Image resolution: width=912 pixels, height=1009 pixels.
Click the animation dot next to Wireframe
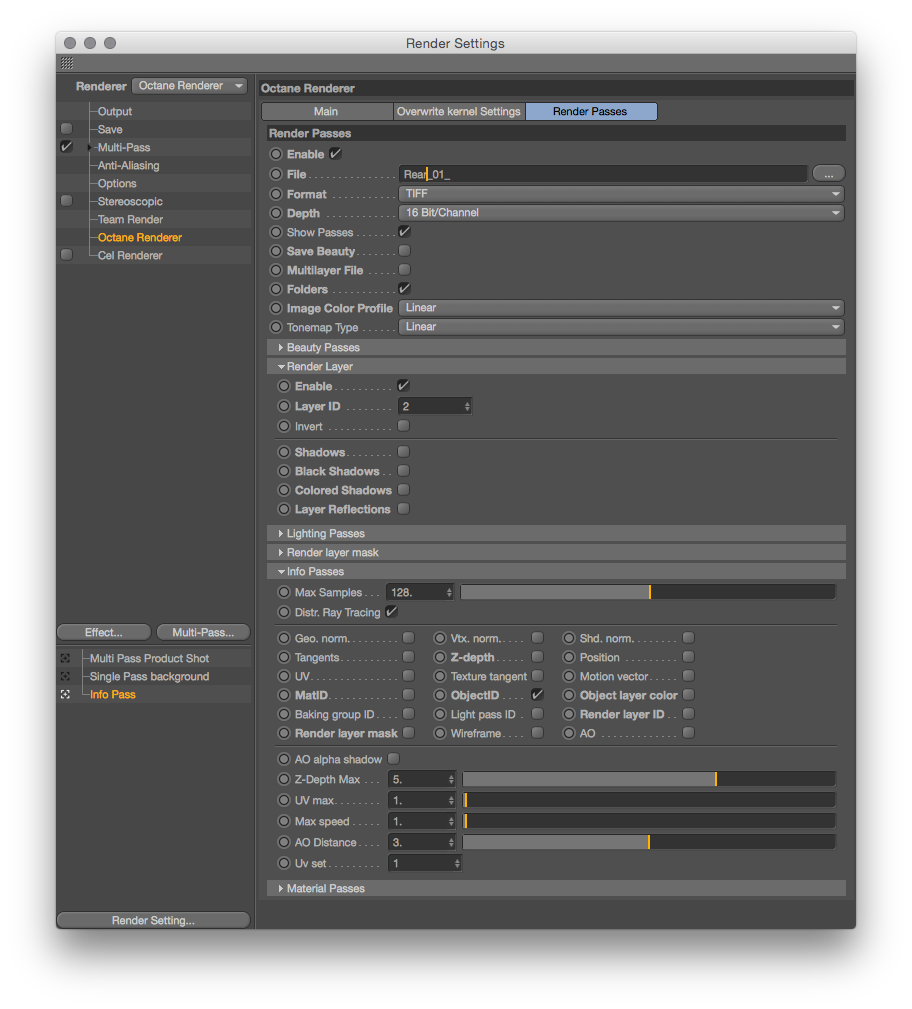(440, 733)
